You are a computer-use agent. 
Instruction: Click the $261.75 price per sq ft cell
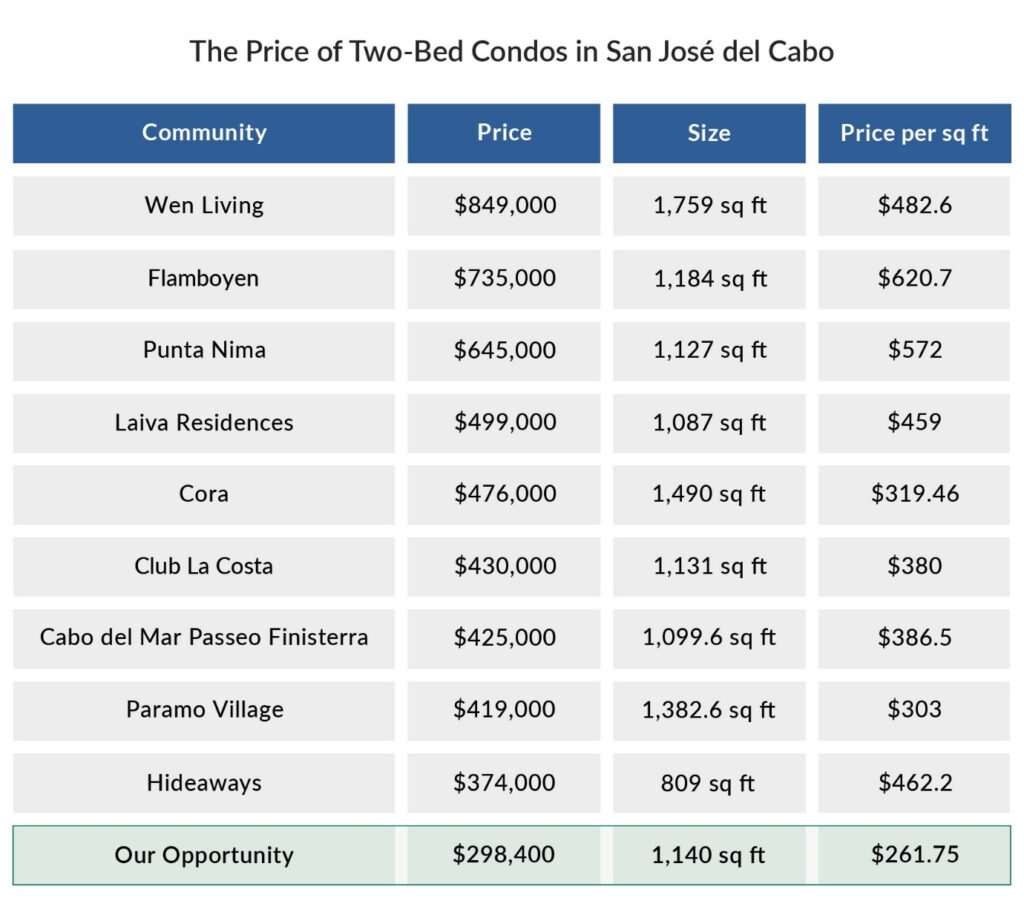point(914,855)
